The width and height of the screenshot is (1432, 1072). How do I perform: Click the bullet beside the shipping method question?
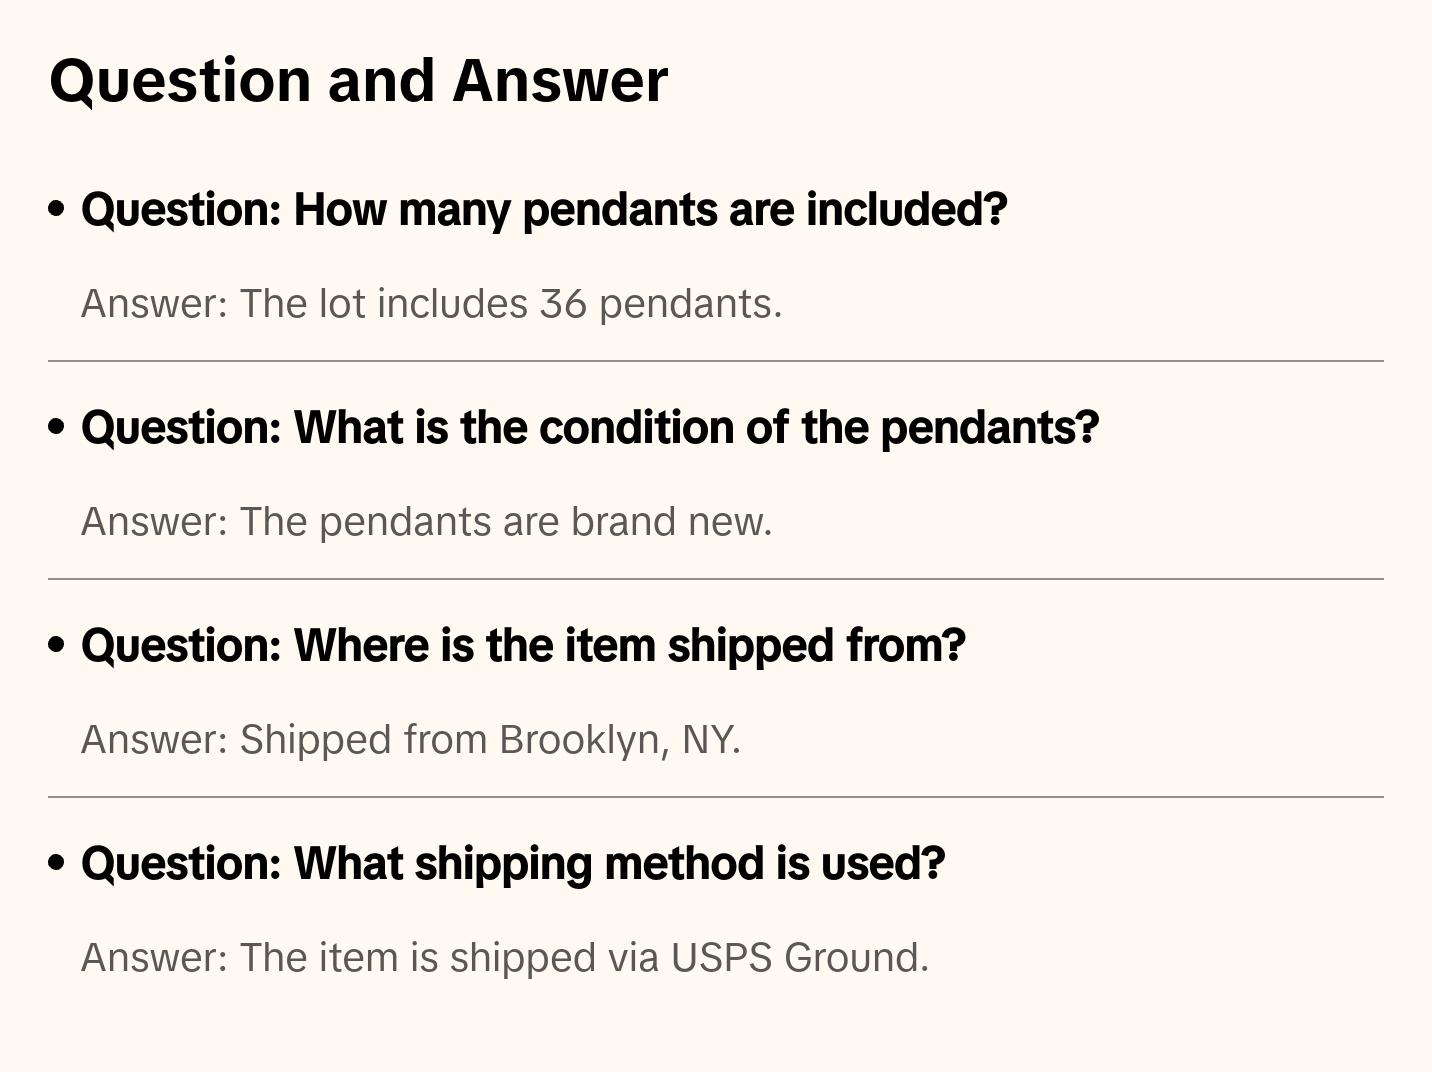(x=57, y=863)
